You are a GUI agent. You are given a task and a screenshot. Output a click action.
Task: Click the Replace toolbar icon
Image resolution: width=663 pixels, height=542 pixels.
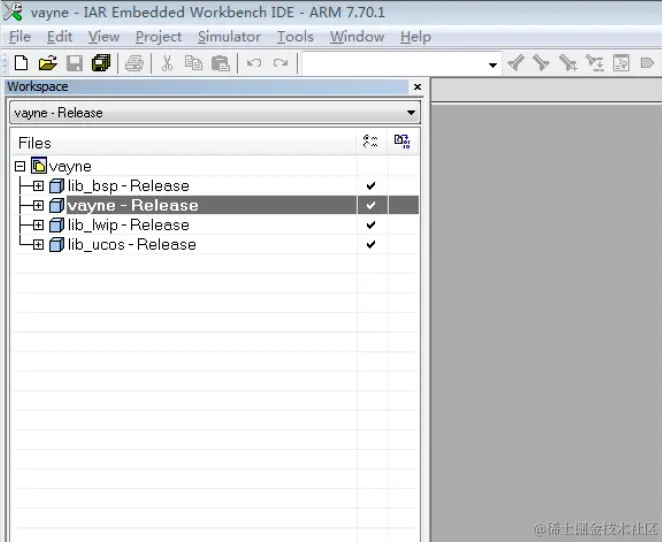595,63
